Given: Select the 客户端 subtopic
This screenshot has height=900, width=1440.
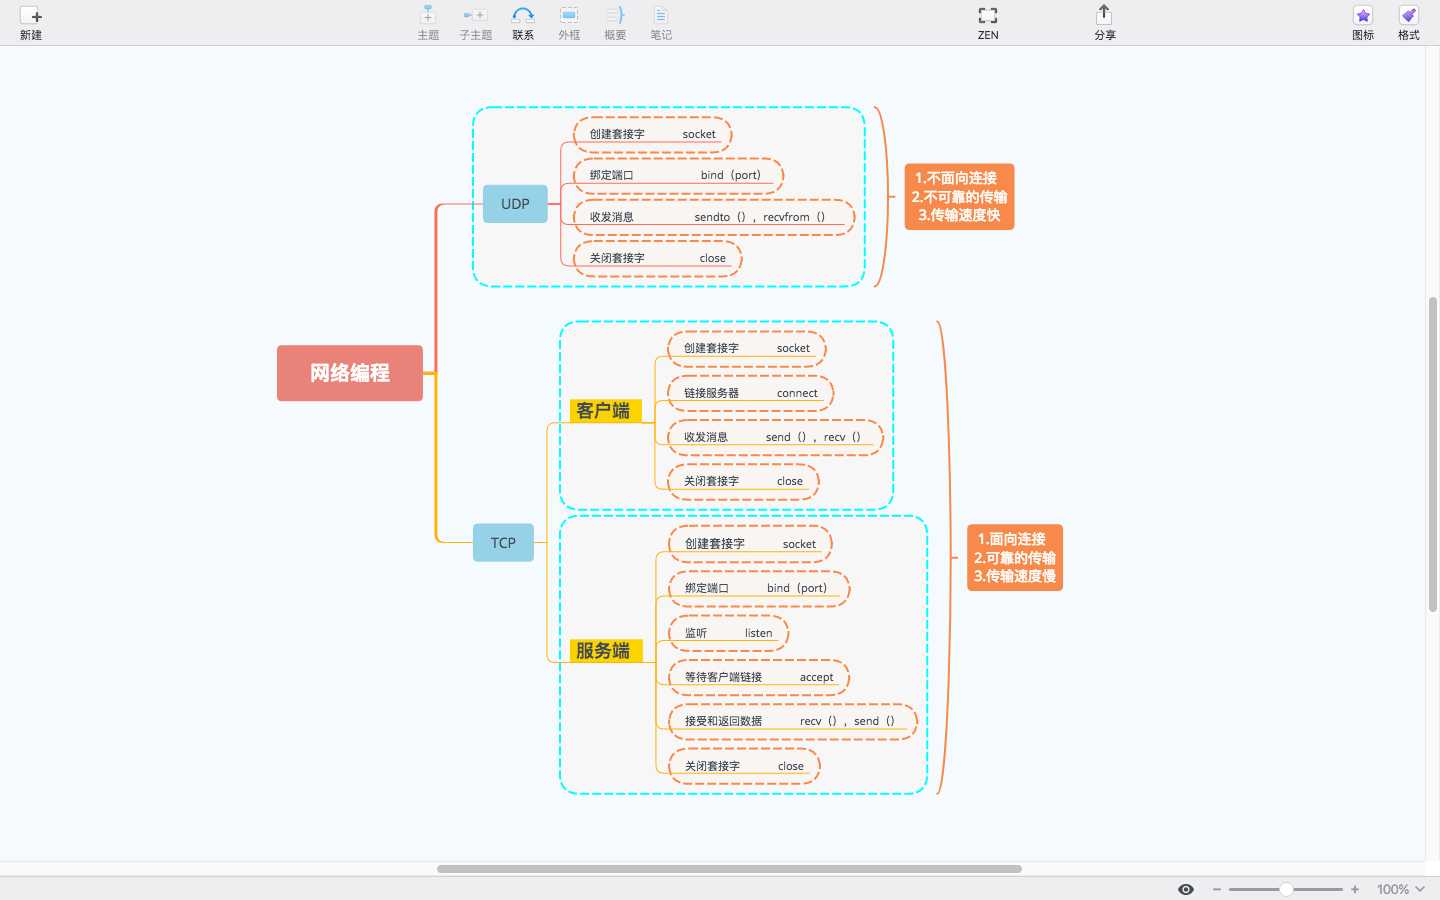Looking at the screenshot, I should click(x=604, y=411).
